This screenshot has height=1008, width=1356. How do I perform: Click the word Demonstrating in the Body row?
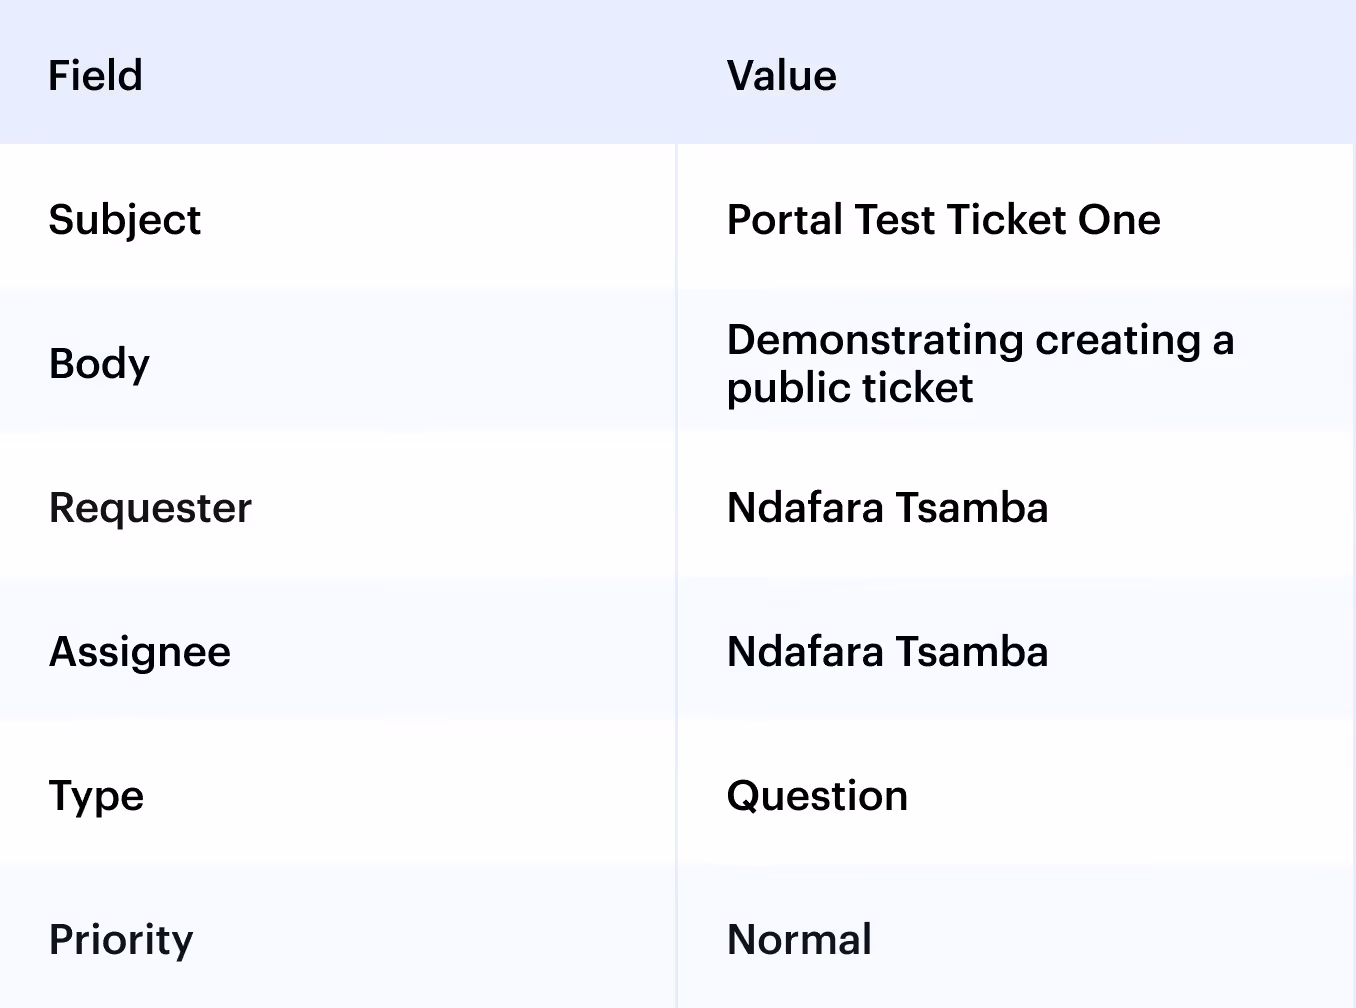click(x=875, y=341)
